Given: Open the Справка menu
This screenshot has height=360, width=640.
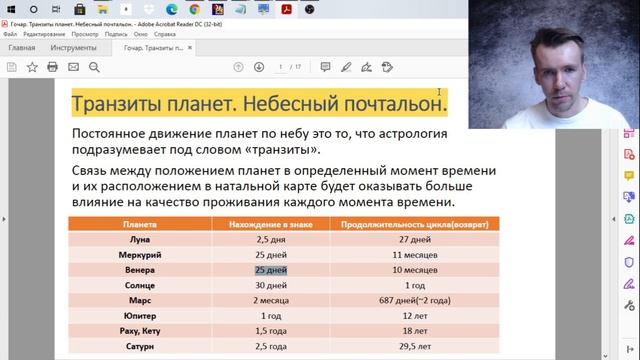Looking at the screenshot, I should click(x=165, y=34).
